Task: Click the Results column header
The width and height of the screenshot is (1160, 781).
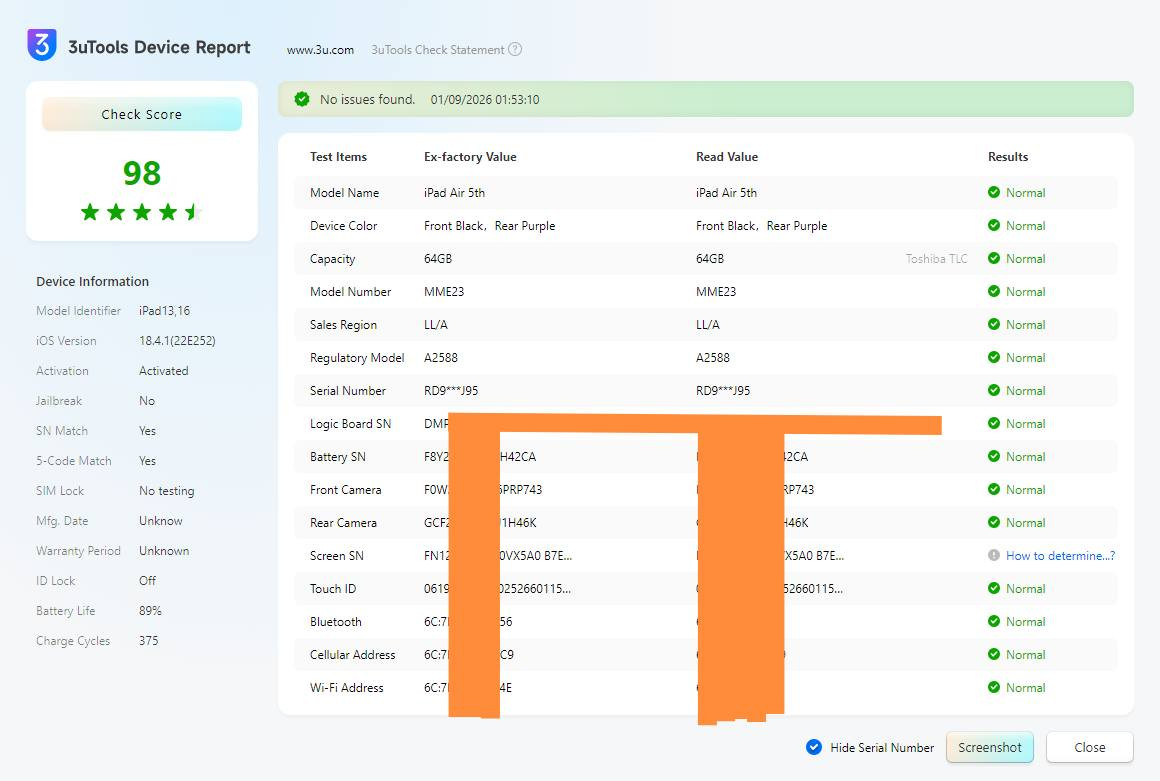Action: coord(1008,157)
